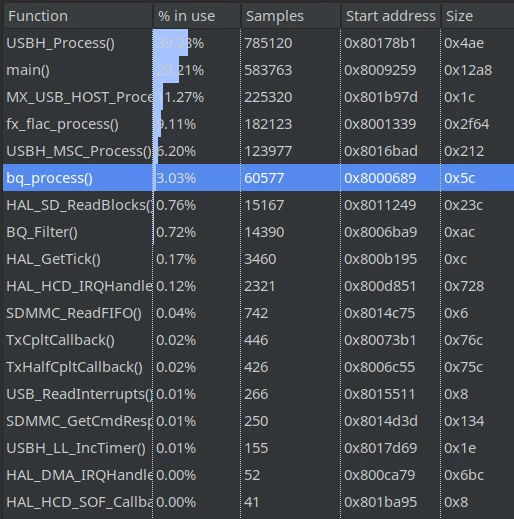The width and height of the screenshot is (514, 519).
Task: Click the size value 0x76c
Action: [x=463, y=340]
